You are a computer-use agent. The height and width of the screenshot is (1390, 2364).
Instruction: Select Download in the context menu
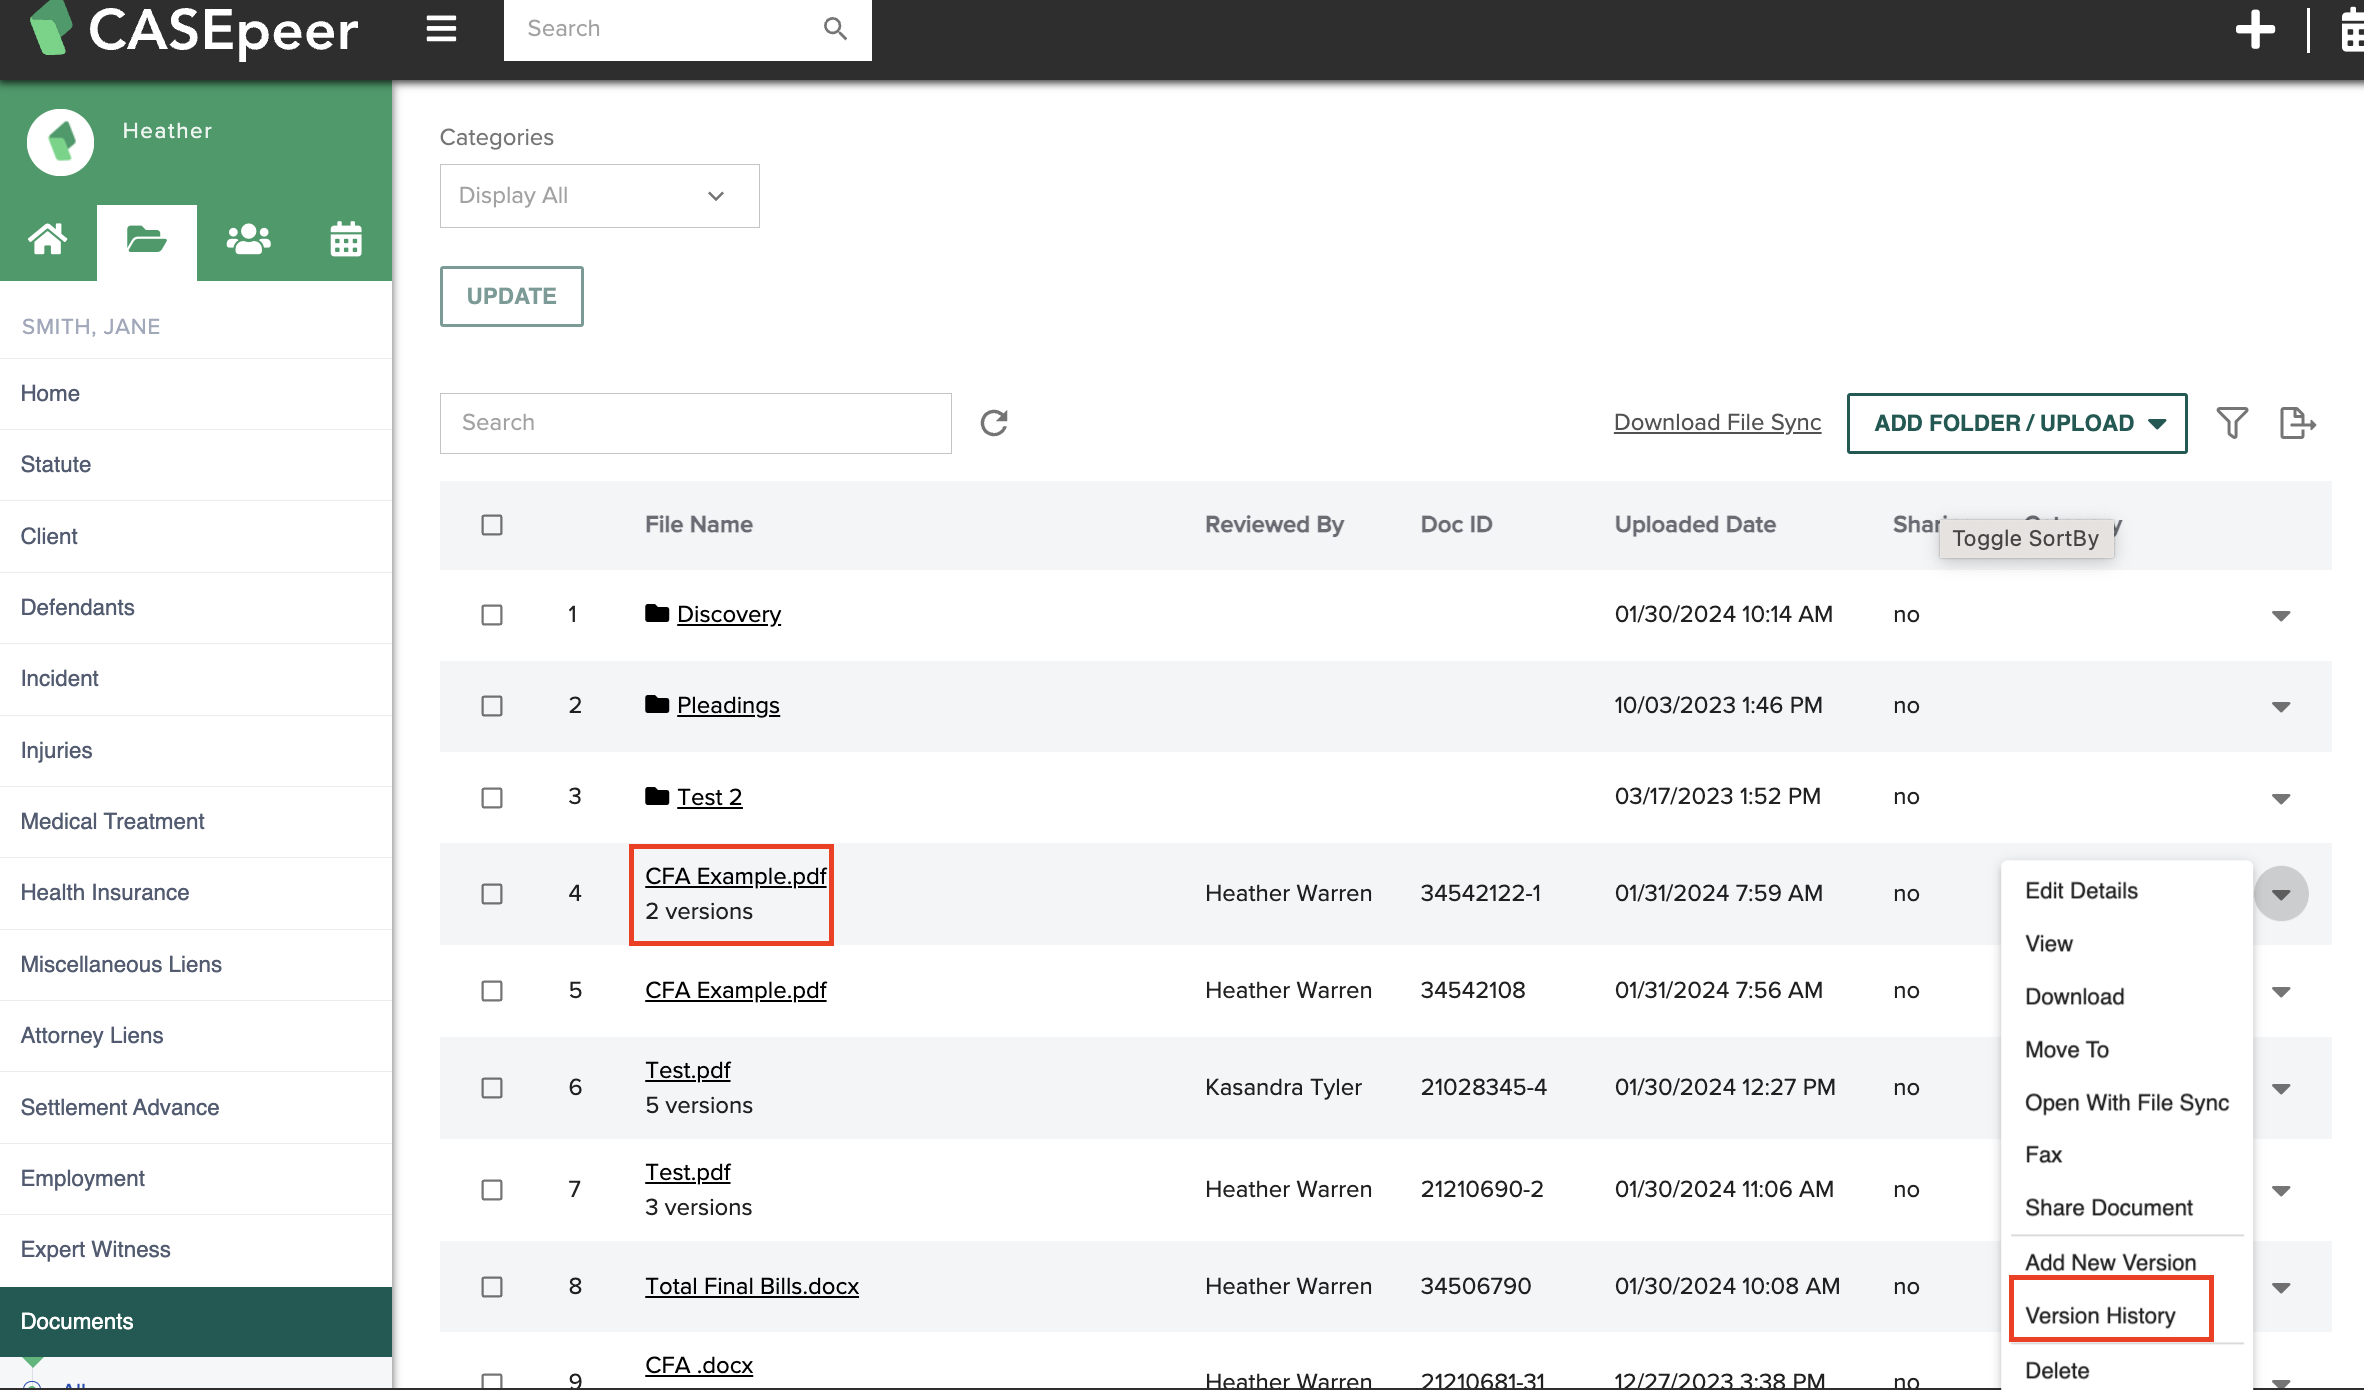point(2074,997)
